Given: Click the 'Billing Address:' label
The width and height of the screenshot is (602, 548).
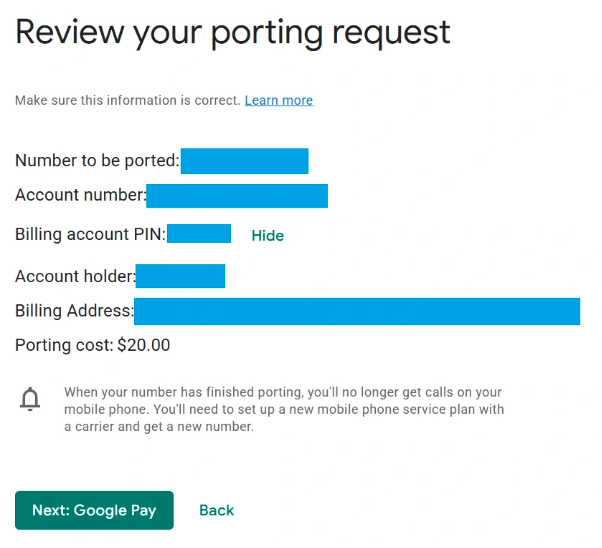Looking at the screenshot, I should pos(74,311).
